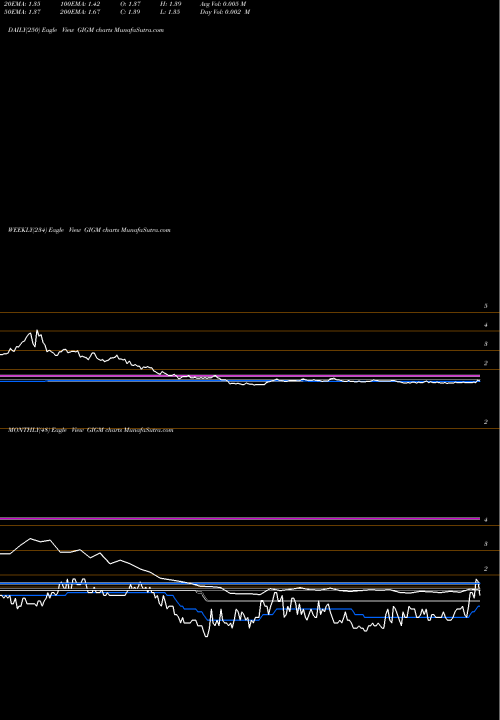Click the Day Vol readout
The width and height of the screenshot is (500, 720).
click(x=225, y=12)
